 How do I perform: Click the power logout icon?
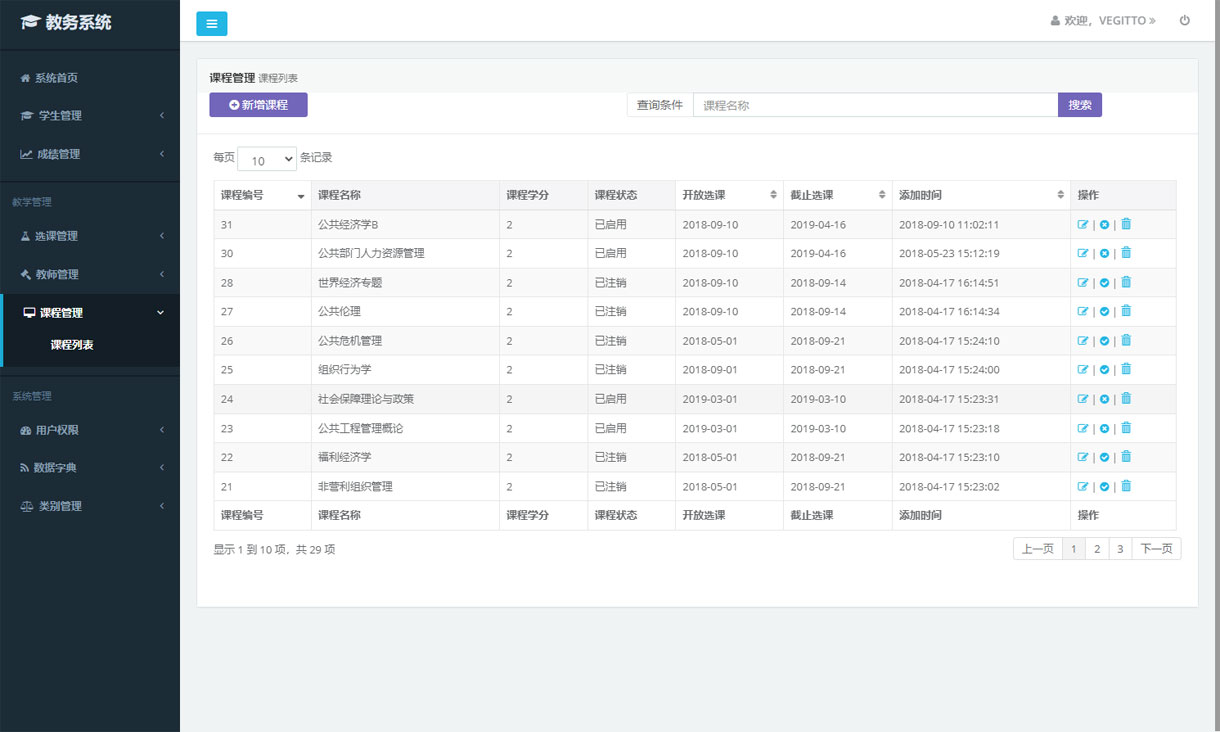pos(1185,20)
